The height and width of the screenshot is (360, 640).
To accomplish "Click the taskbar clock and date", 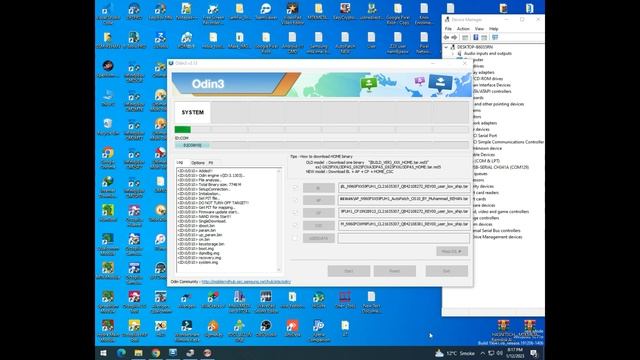I will click(x=515, y=353).
